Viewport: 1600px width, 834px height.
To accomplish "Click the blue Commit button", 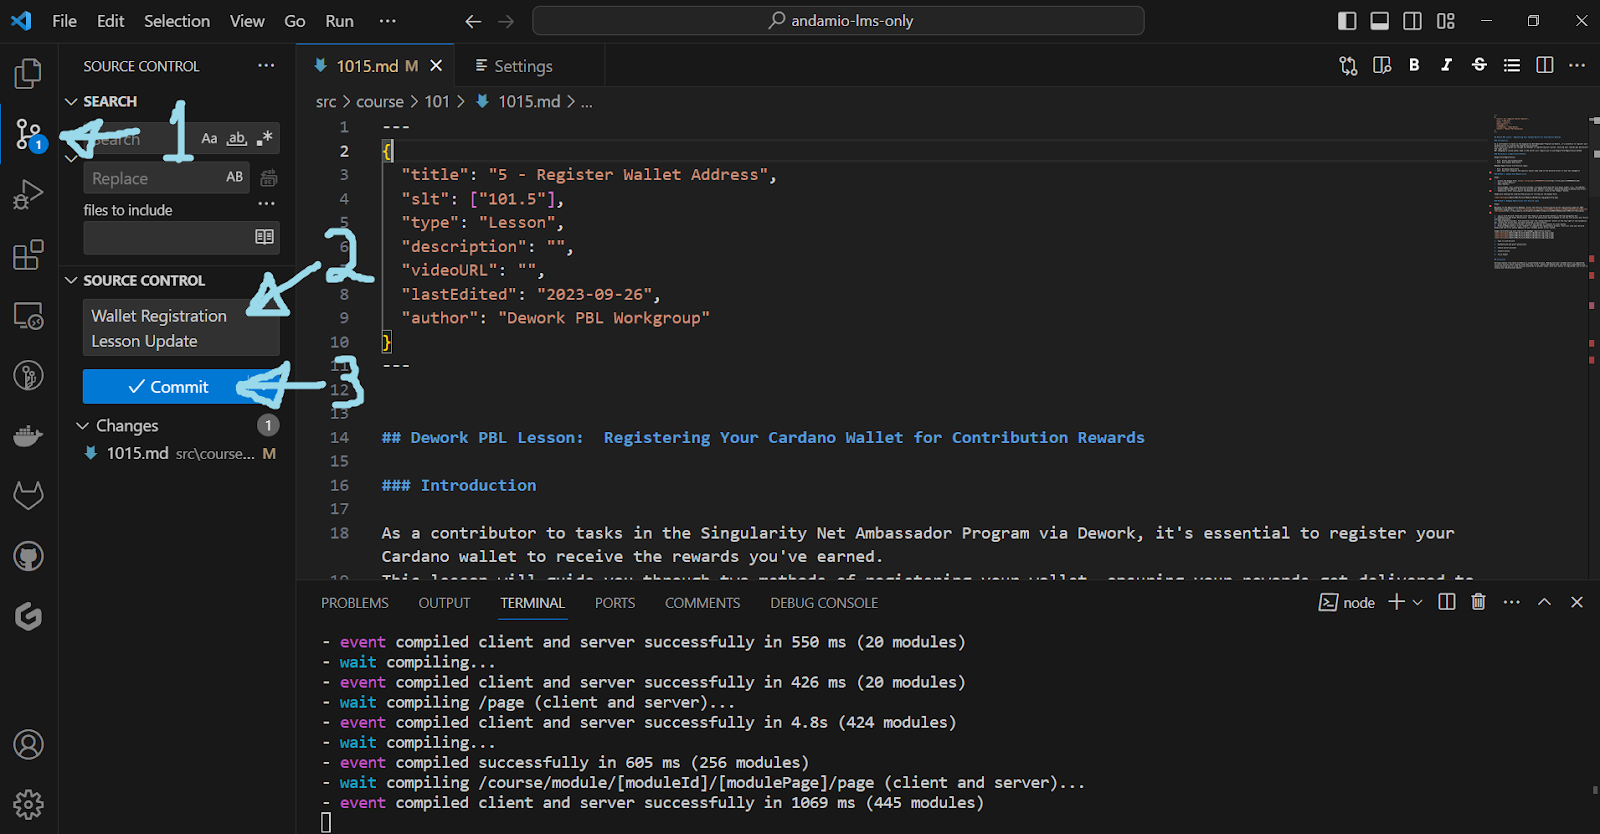I will (x=168, y=387).
